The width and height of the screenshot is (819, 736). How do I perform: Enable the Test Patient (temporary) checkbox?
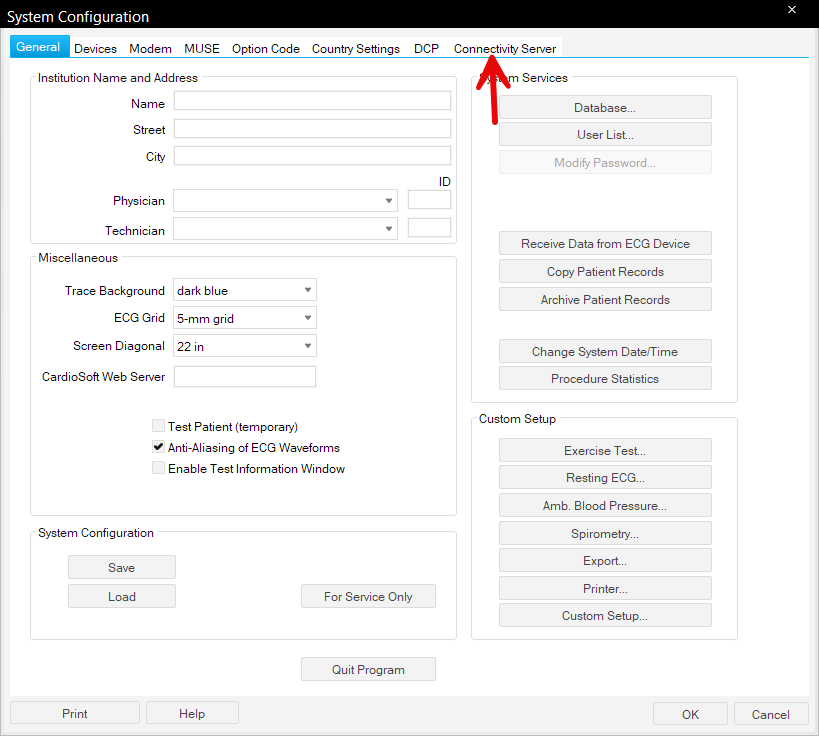click(159, 426)
